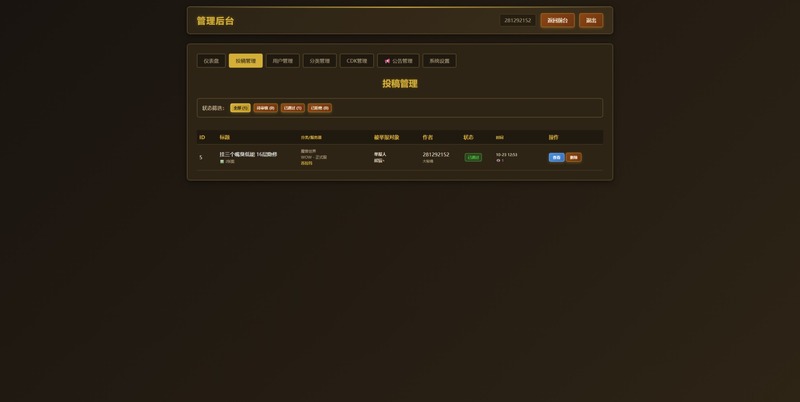The width and height of the screenshot is (800, 402).
Task: Click the 投稿管理 page heading
Action: coord(400,84)
